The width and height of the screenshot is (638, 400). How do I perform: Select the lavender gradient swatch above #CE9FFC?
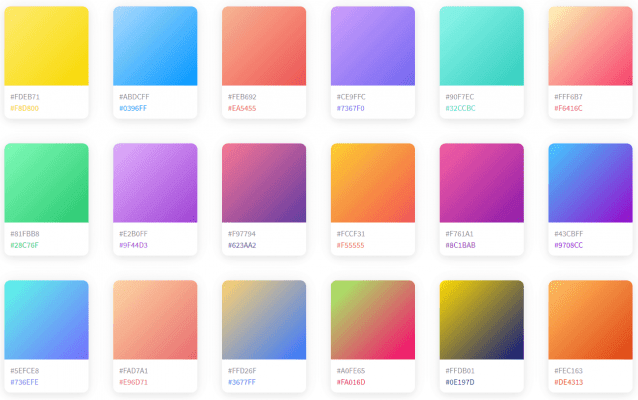pos(373,46)
